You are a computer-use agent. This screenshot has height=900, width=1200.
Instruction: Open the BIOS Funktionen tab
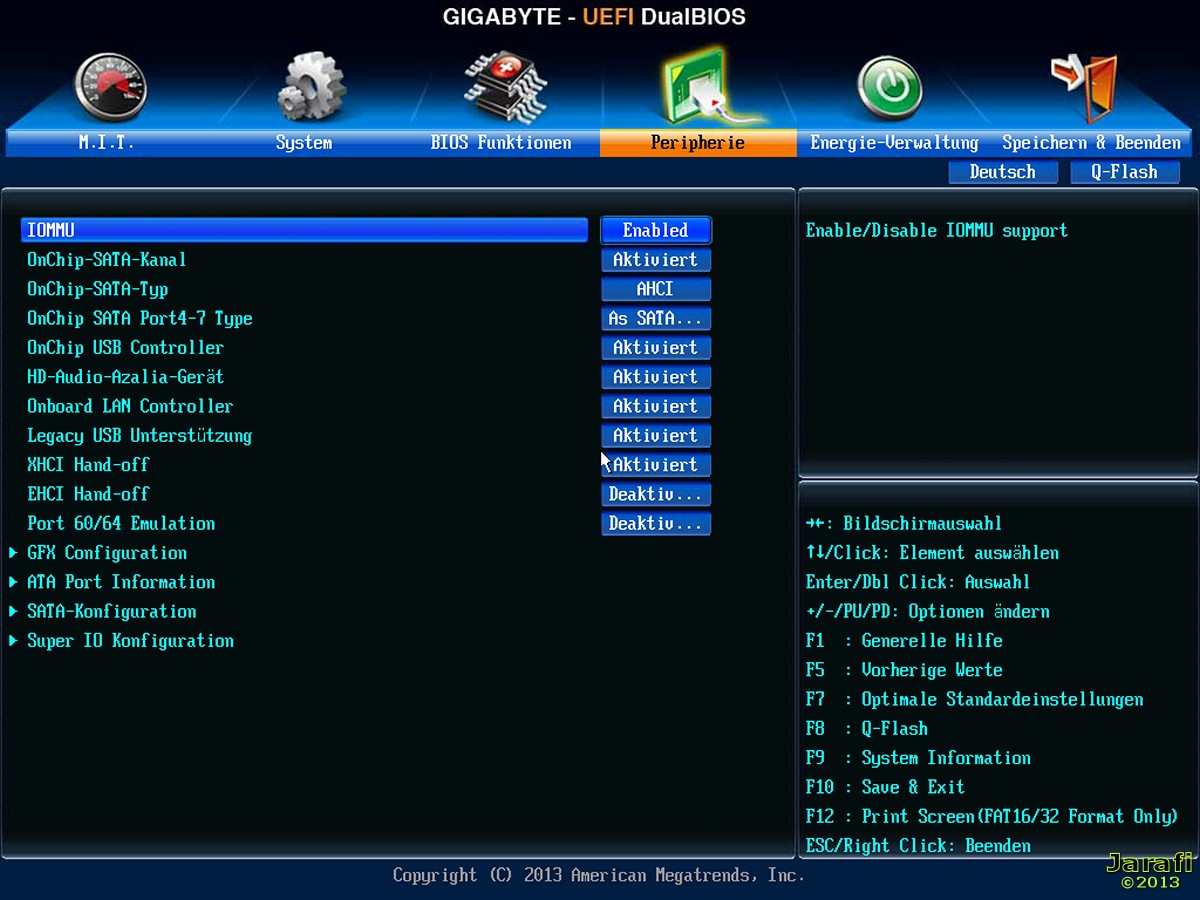pos(501,143)
